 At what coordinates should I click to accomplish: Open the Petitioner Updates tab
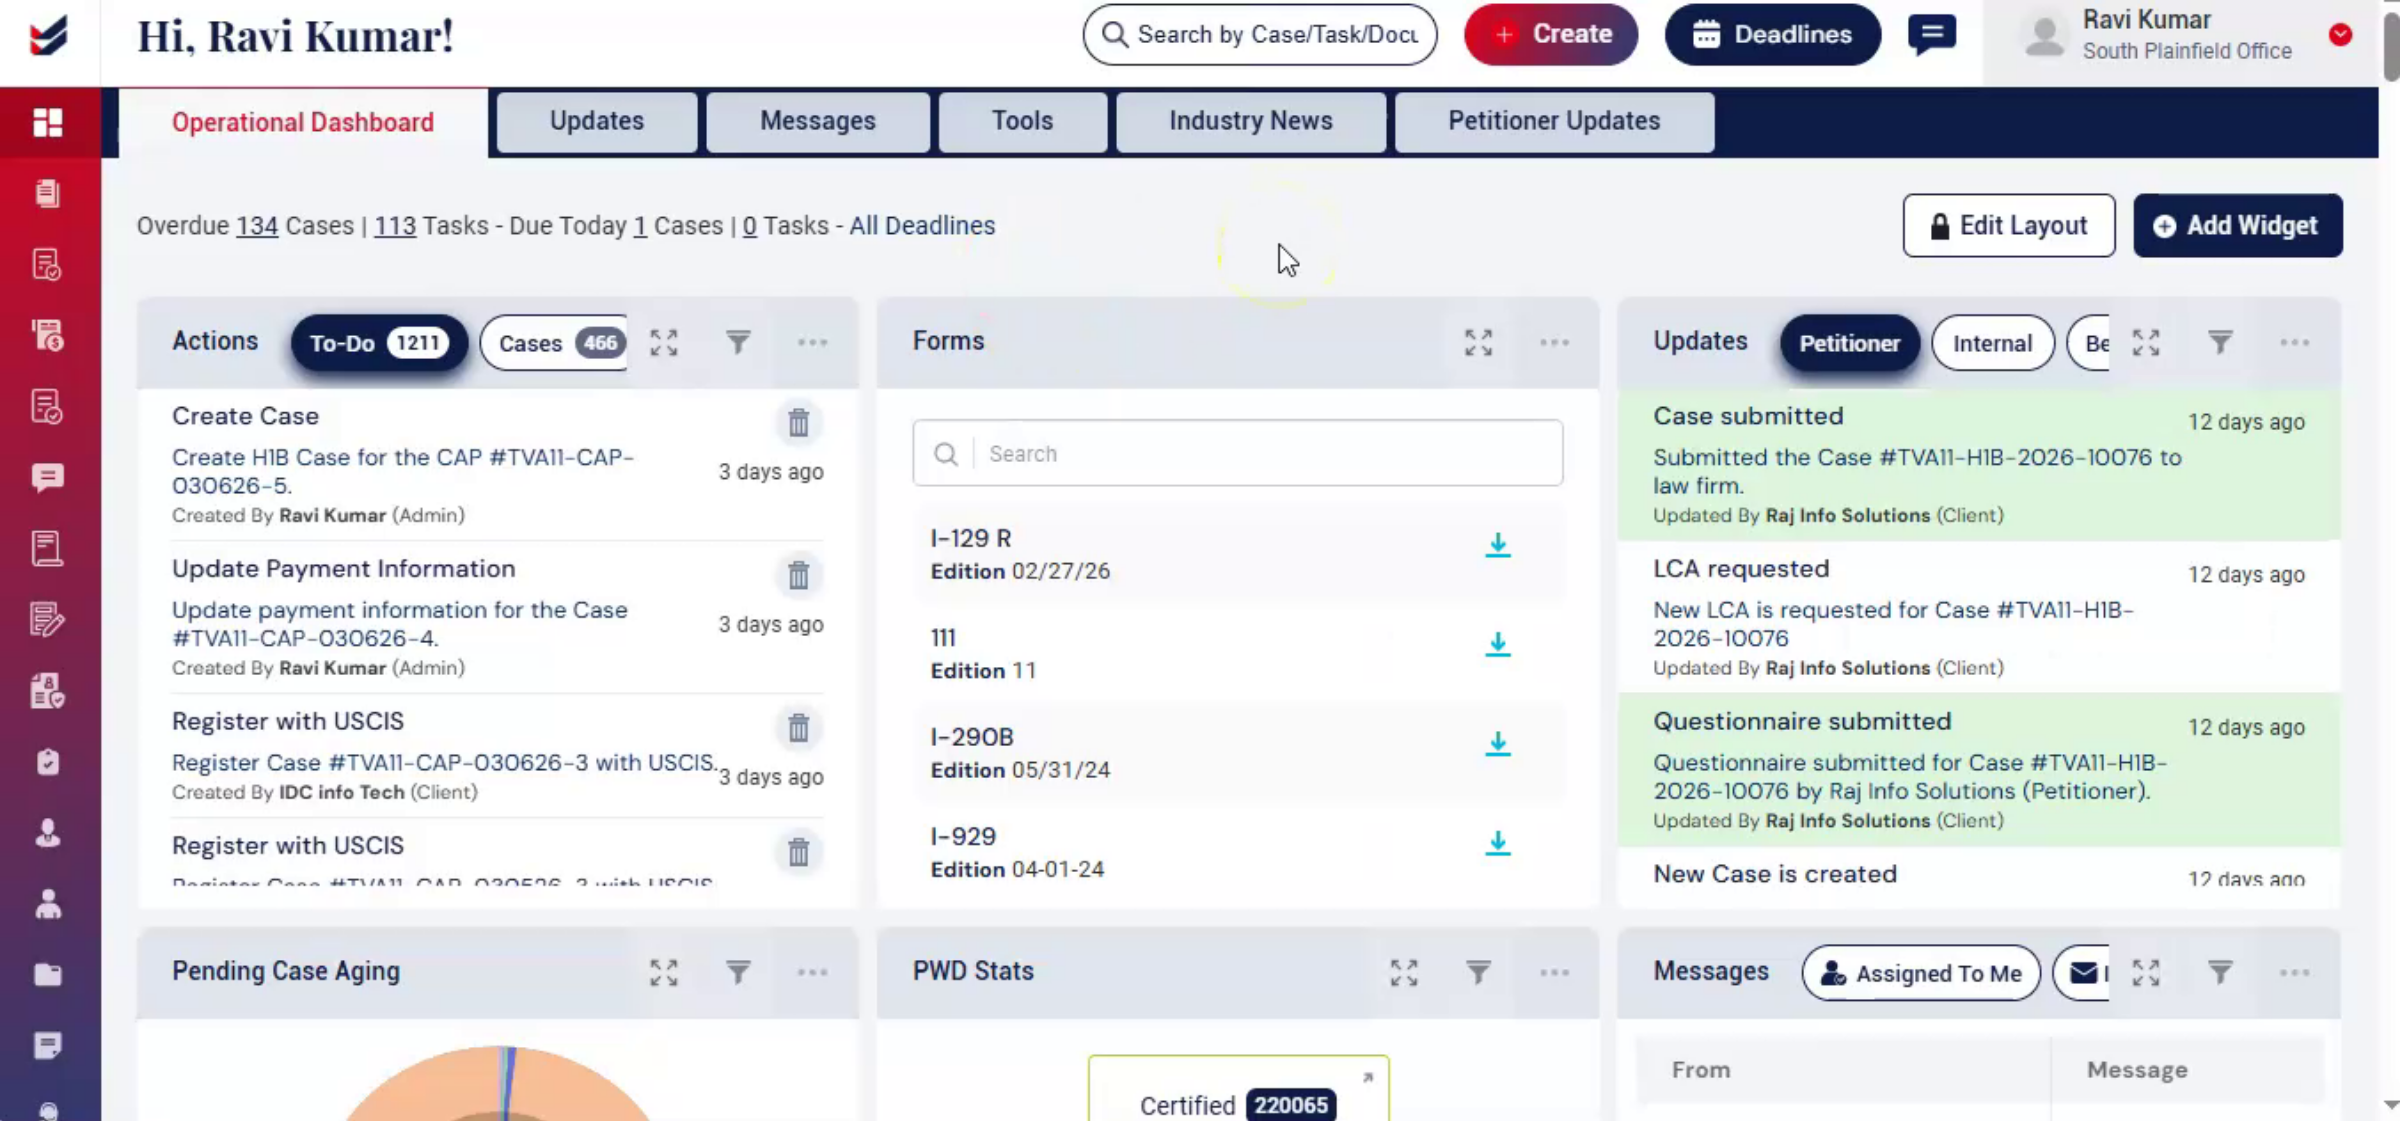click(1554, 121)
